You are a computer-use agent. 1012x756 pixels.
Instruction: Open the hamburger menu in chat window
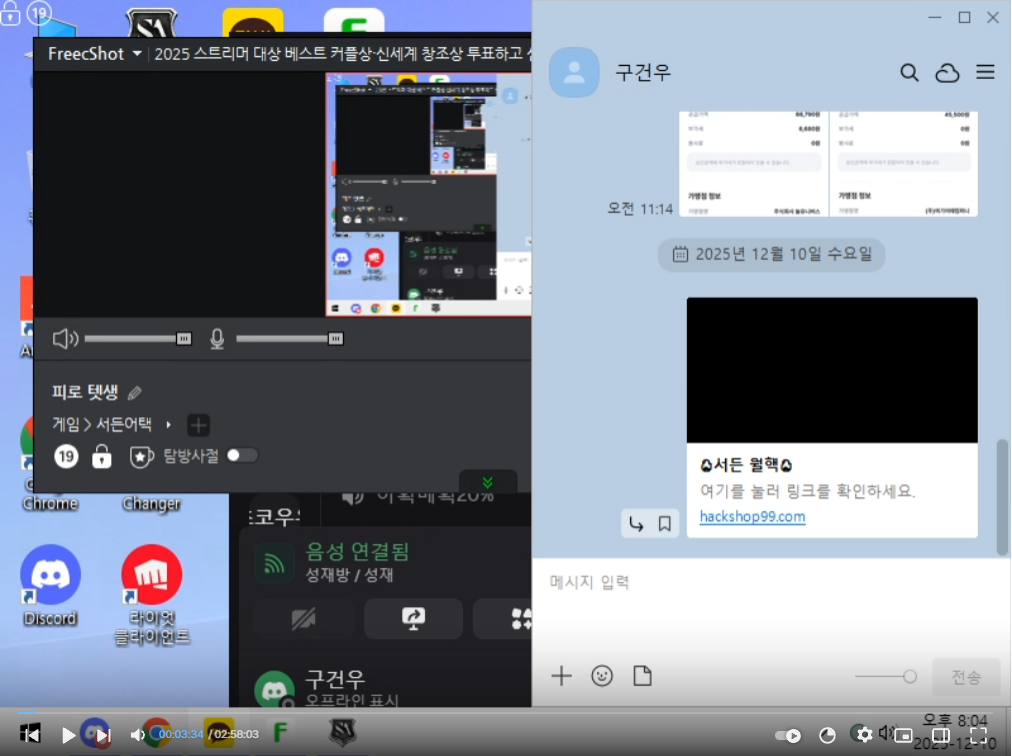[x=985, y=72]
